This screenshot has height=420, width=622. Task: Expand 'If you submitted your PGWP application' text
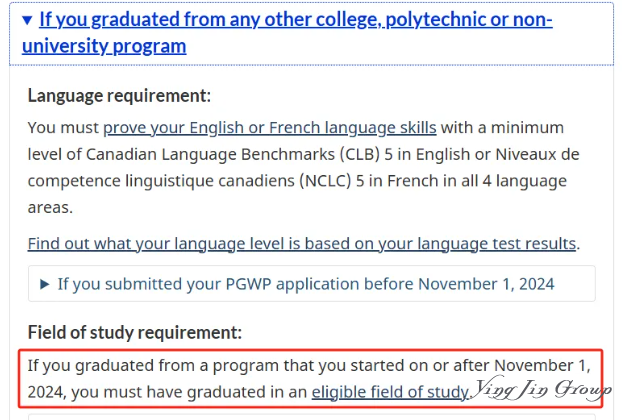click(306, 284)
